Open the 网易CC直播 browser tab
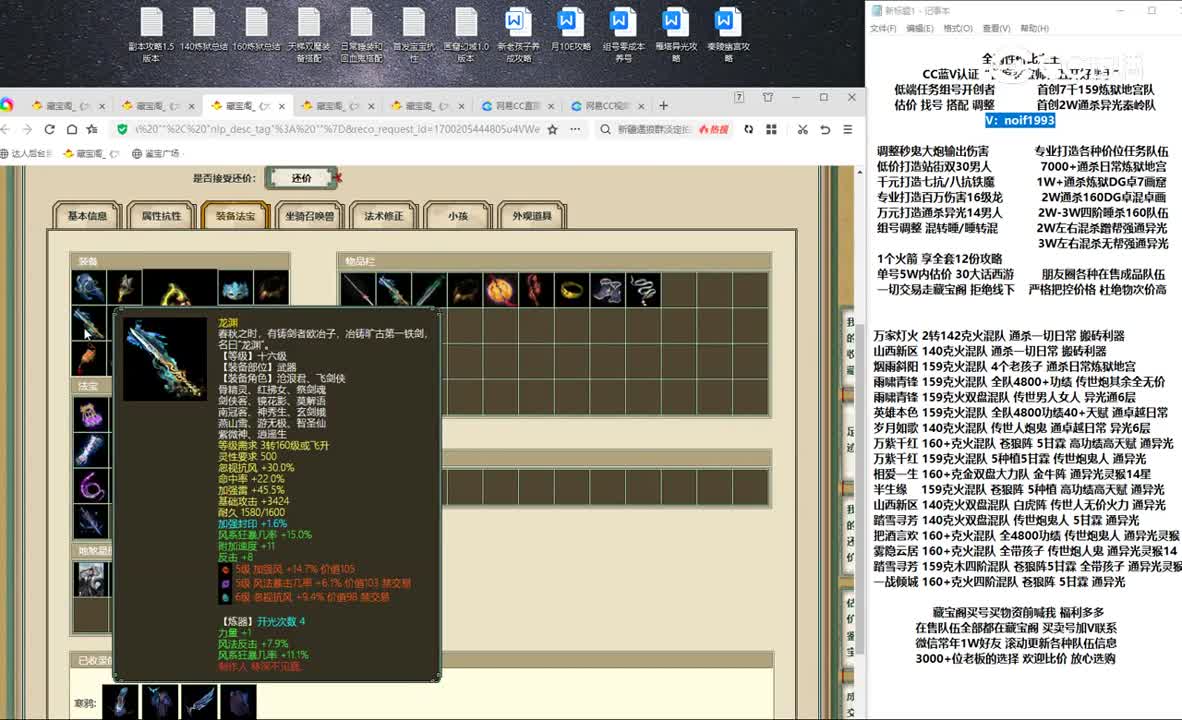This screenshot has height=720, width=1182. [516, 106]
